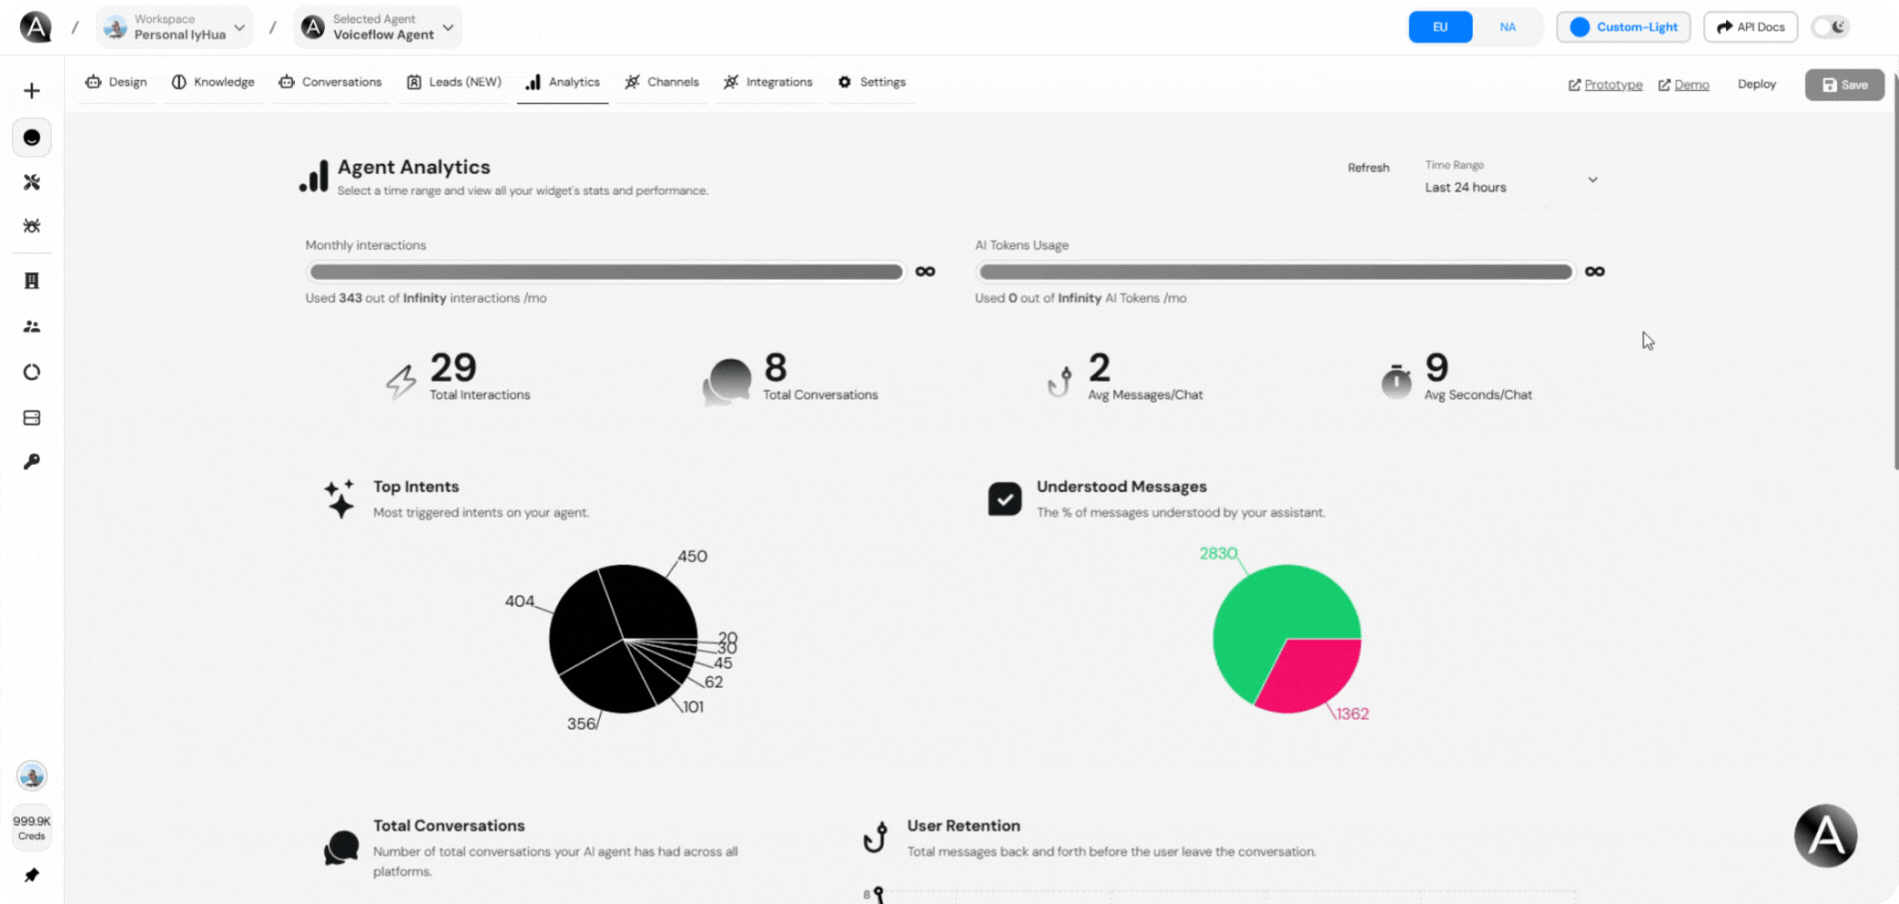1899x904 pixels.
Task: Click the pin icon at sidebar bottom
Action: coord(32,875)
